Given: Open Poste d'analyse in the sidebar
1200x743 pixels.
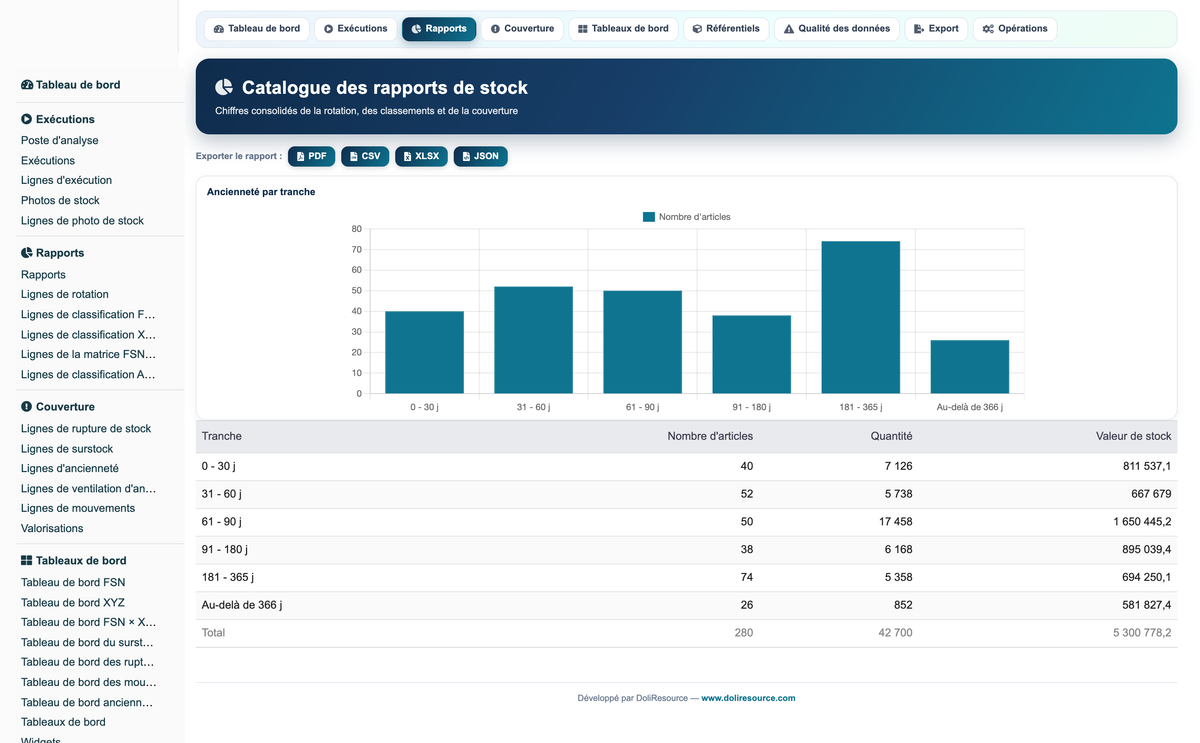Looking at the screenshot, I should (60, 141).
